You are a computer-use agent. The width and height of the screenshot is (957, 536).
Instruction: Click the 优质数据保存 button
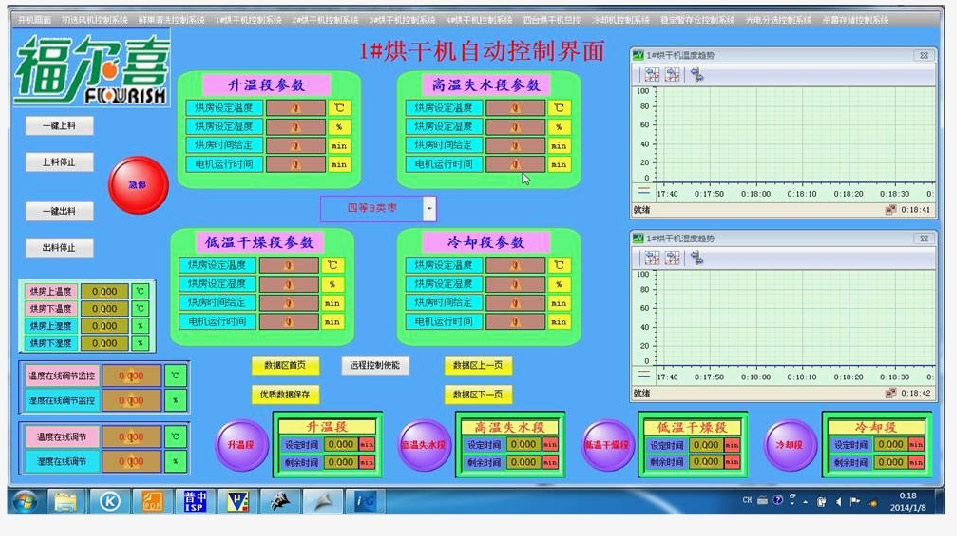[x=285, y=394]
